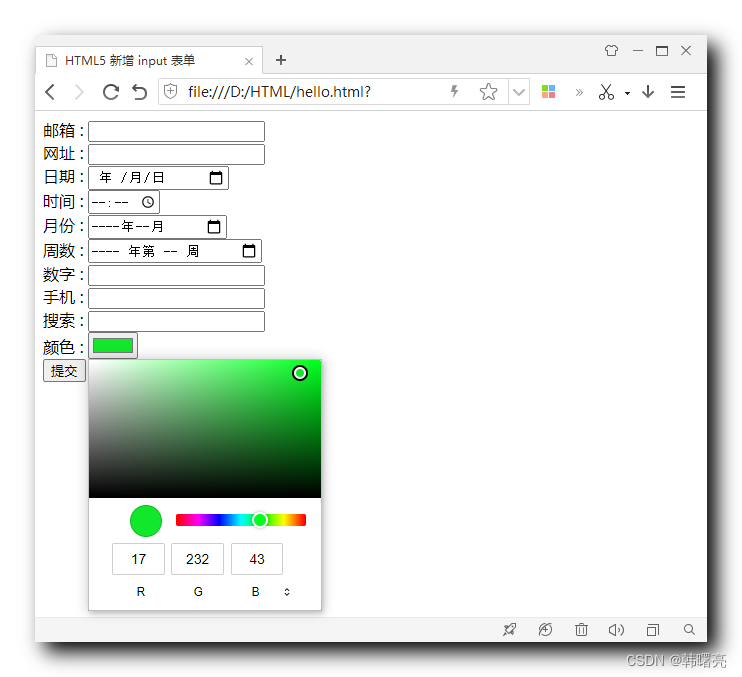
Task: Click the G value field showing 232
Action: pyautogui.click(x=197, y=559)
